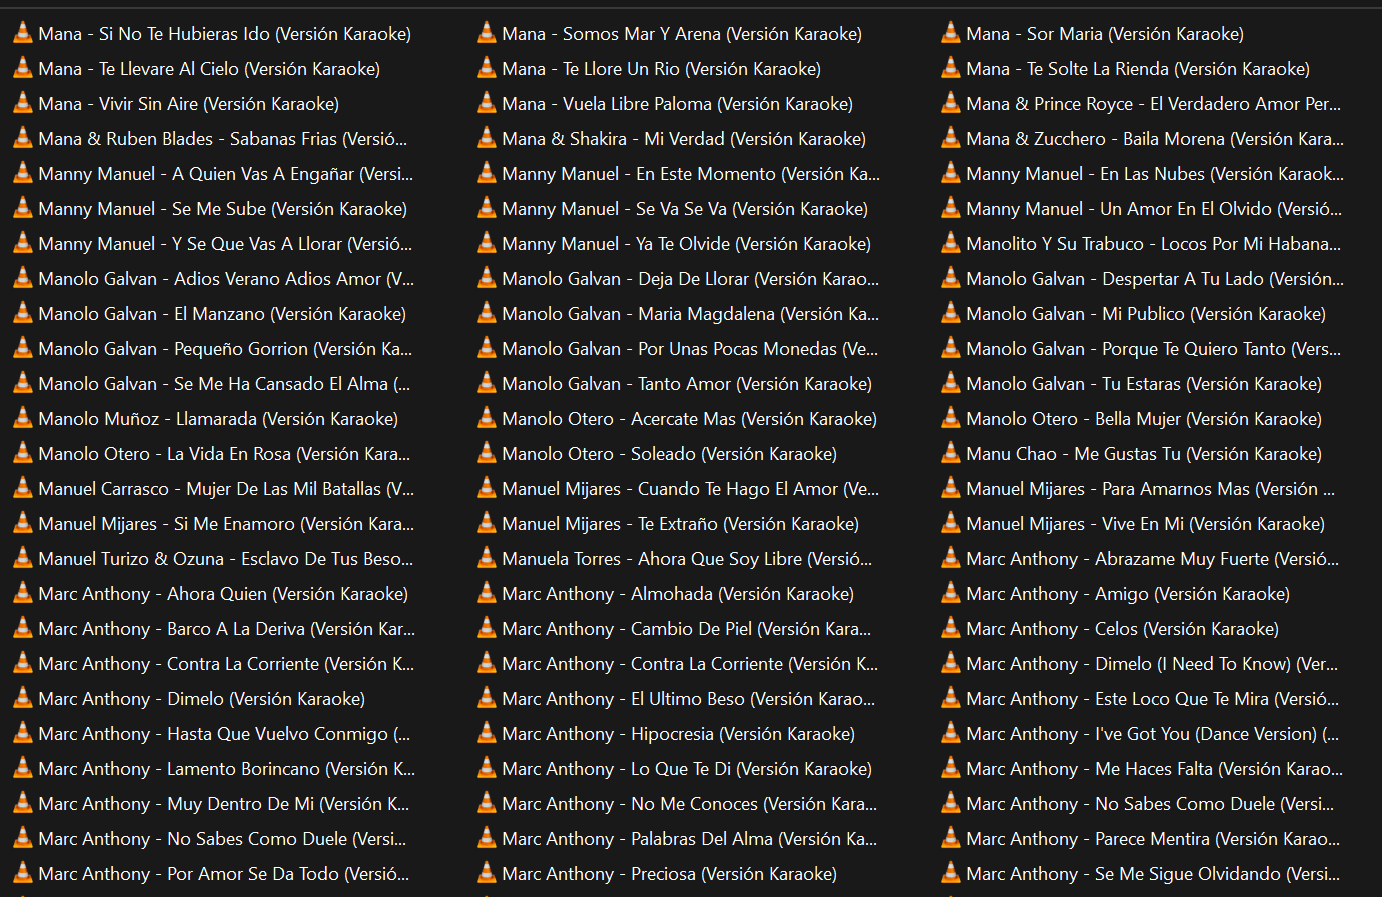The height and width of the screenshot is (897, 1382).
Task: Select the VLC icon for Manuel Carrasco - Mujer De Las Mil Batallas
Action: (22, 489)
